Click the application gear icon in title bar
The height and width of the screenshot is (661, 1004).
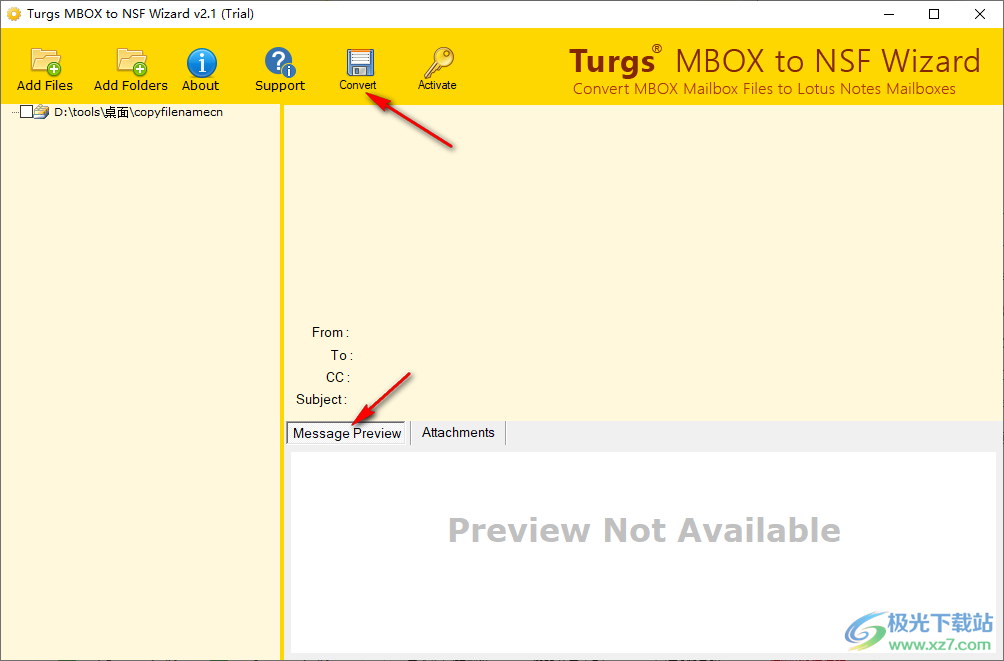[x=13, y=13]
